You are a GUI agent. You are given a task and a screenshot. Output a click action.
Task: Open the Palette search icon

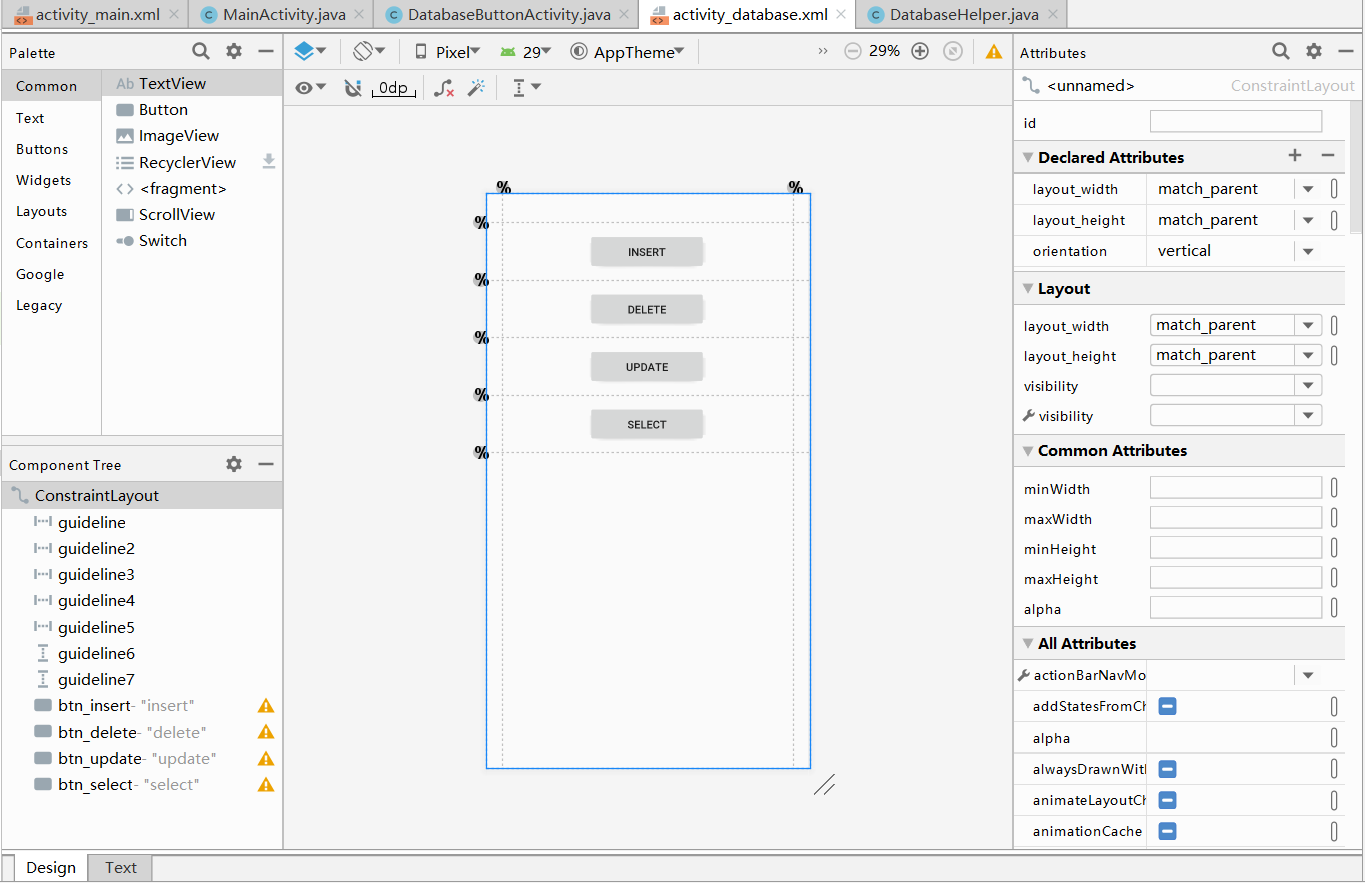(201, 52)
